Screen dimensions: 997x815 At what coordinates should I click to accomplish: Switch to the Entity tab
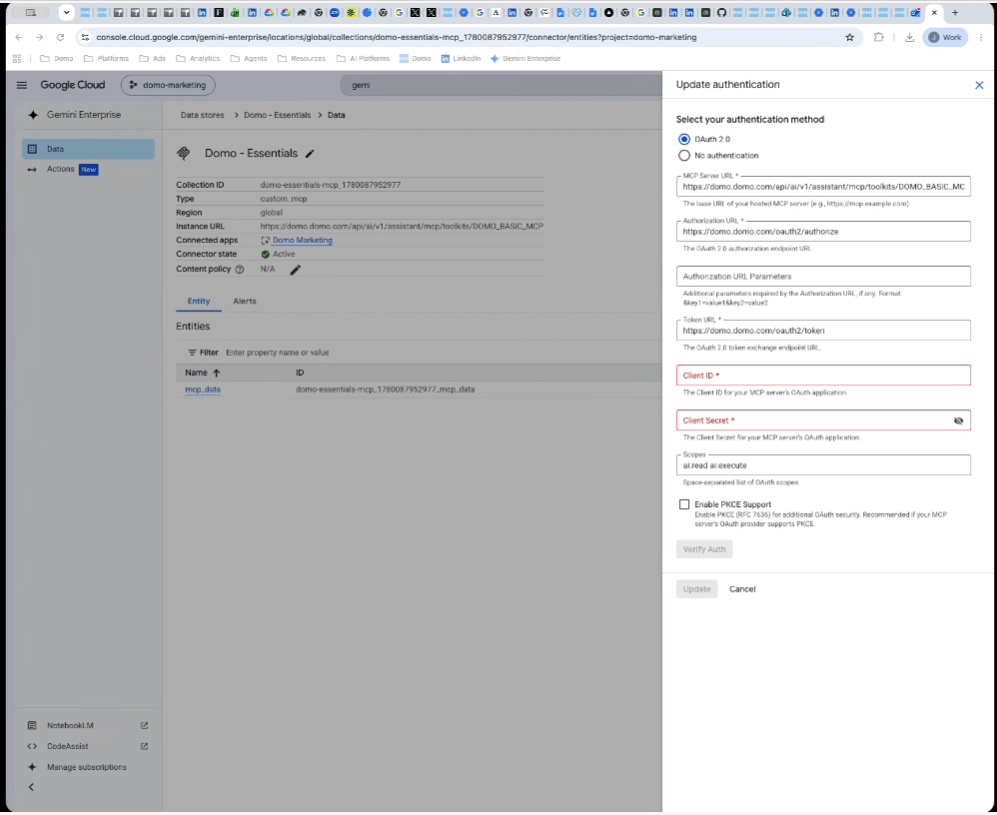(x=198, y=301)
